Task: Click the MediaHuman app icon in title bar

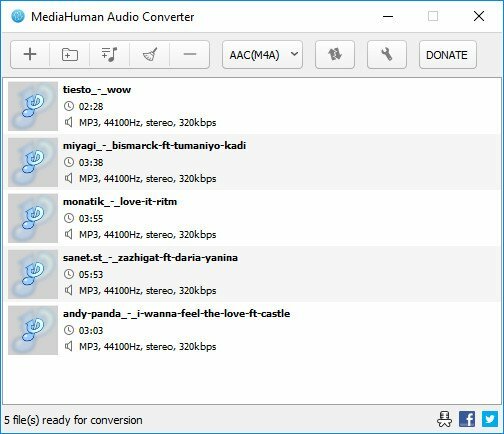Action: point(18,16)
